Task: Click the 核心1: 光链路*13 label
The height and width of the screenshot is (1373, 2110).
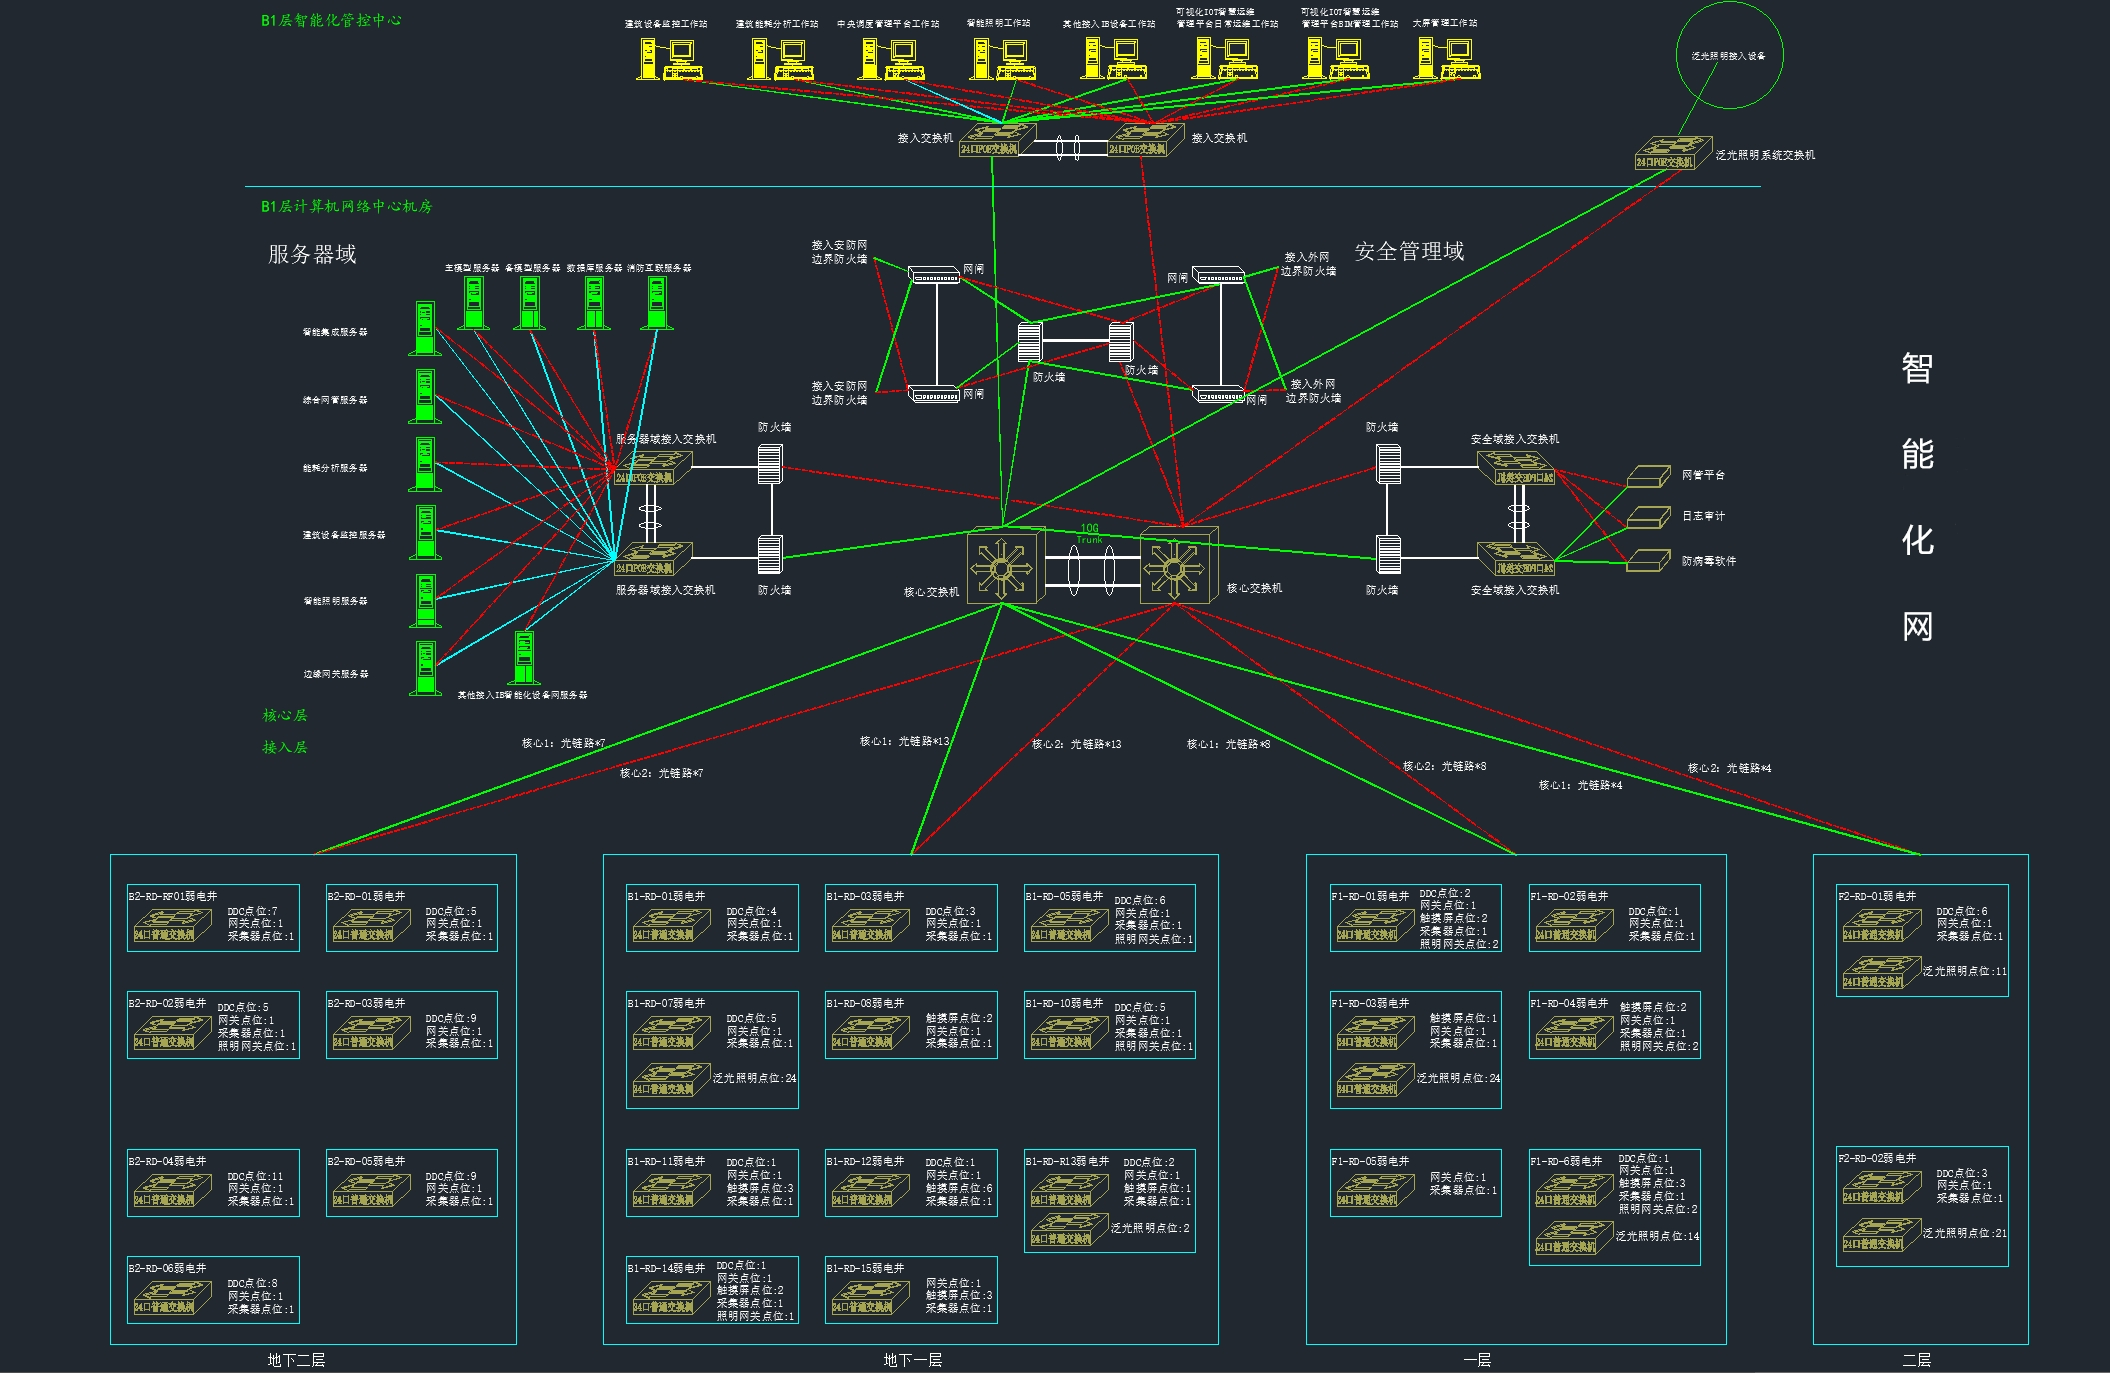Action: coord(904,741)
